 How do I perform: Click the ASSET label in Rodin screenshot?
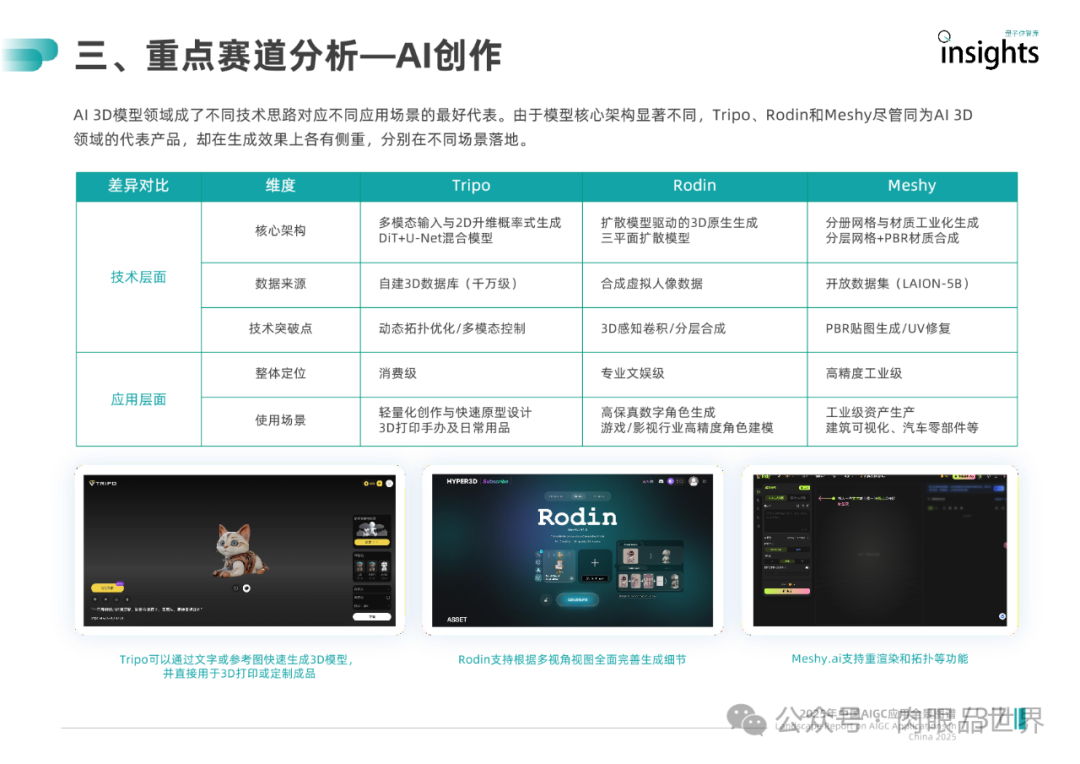click(457, 619)
